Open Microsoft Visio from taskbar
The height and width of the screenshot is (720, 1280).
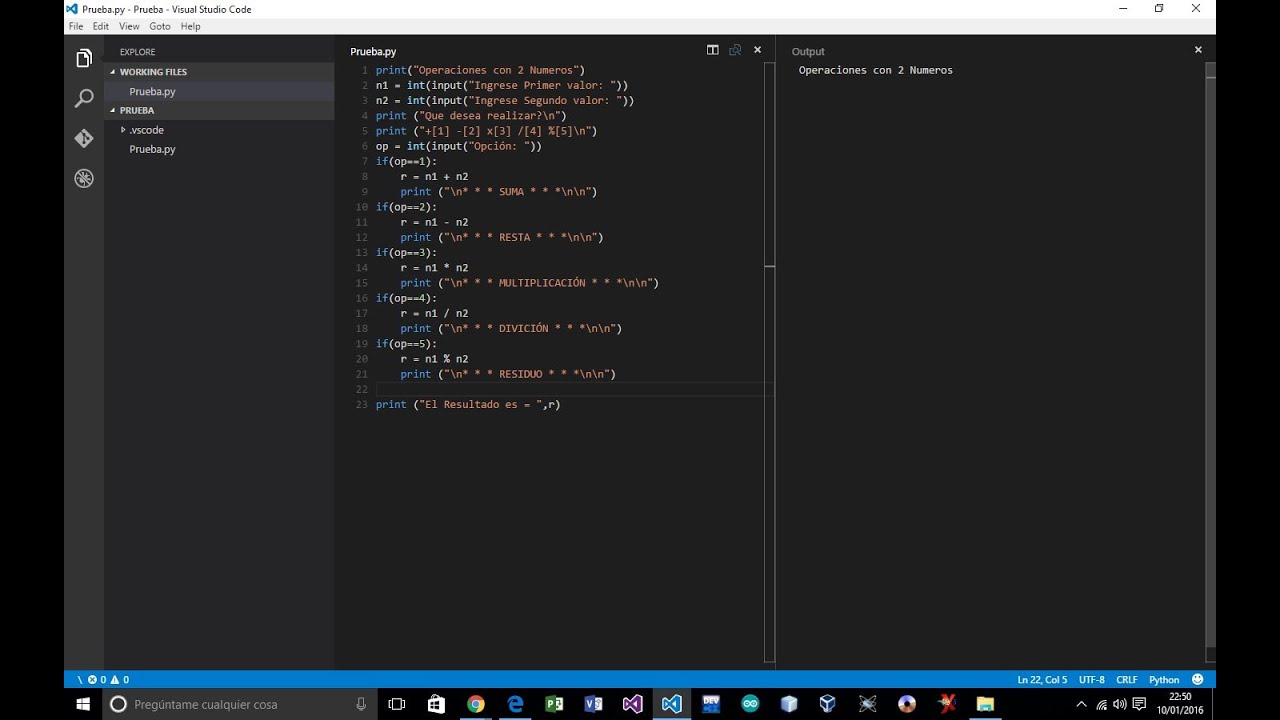(593, 704)
